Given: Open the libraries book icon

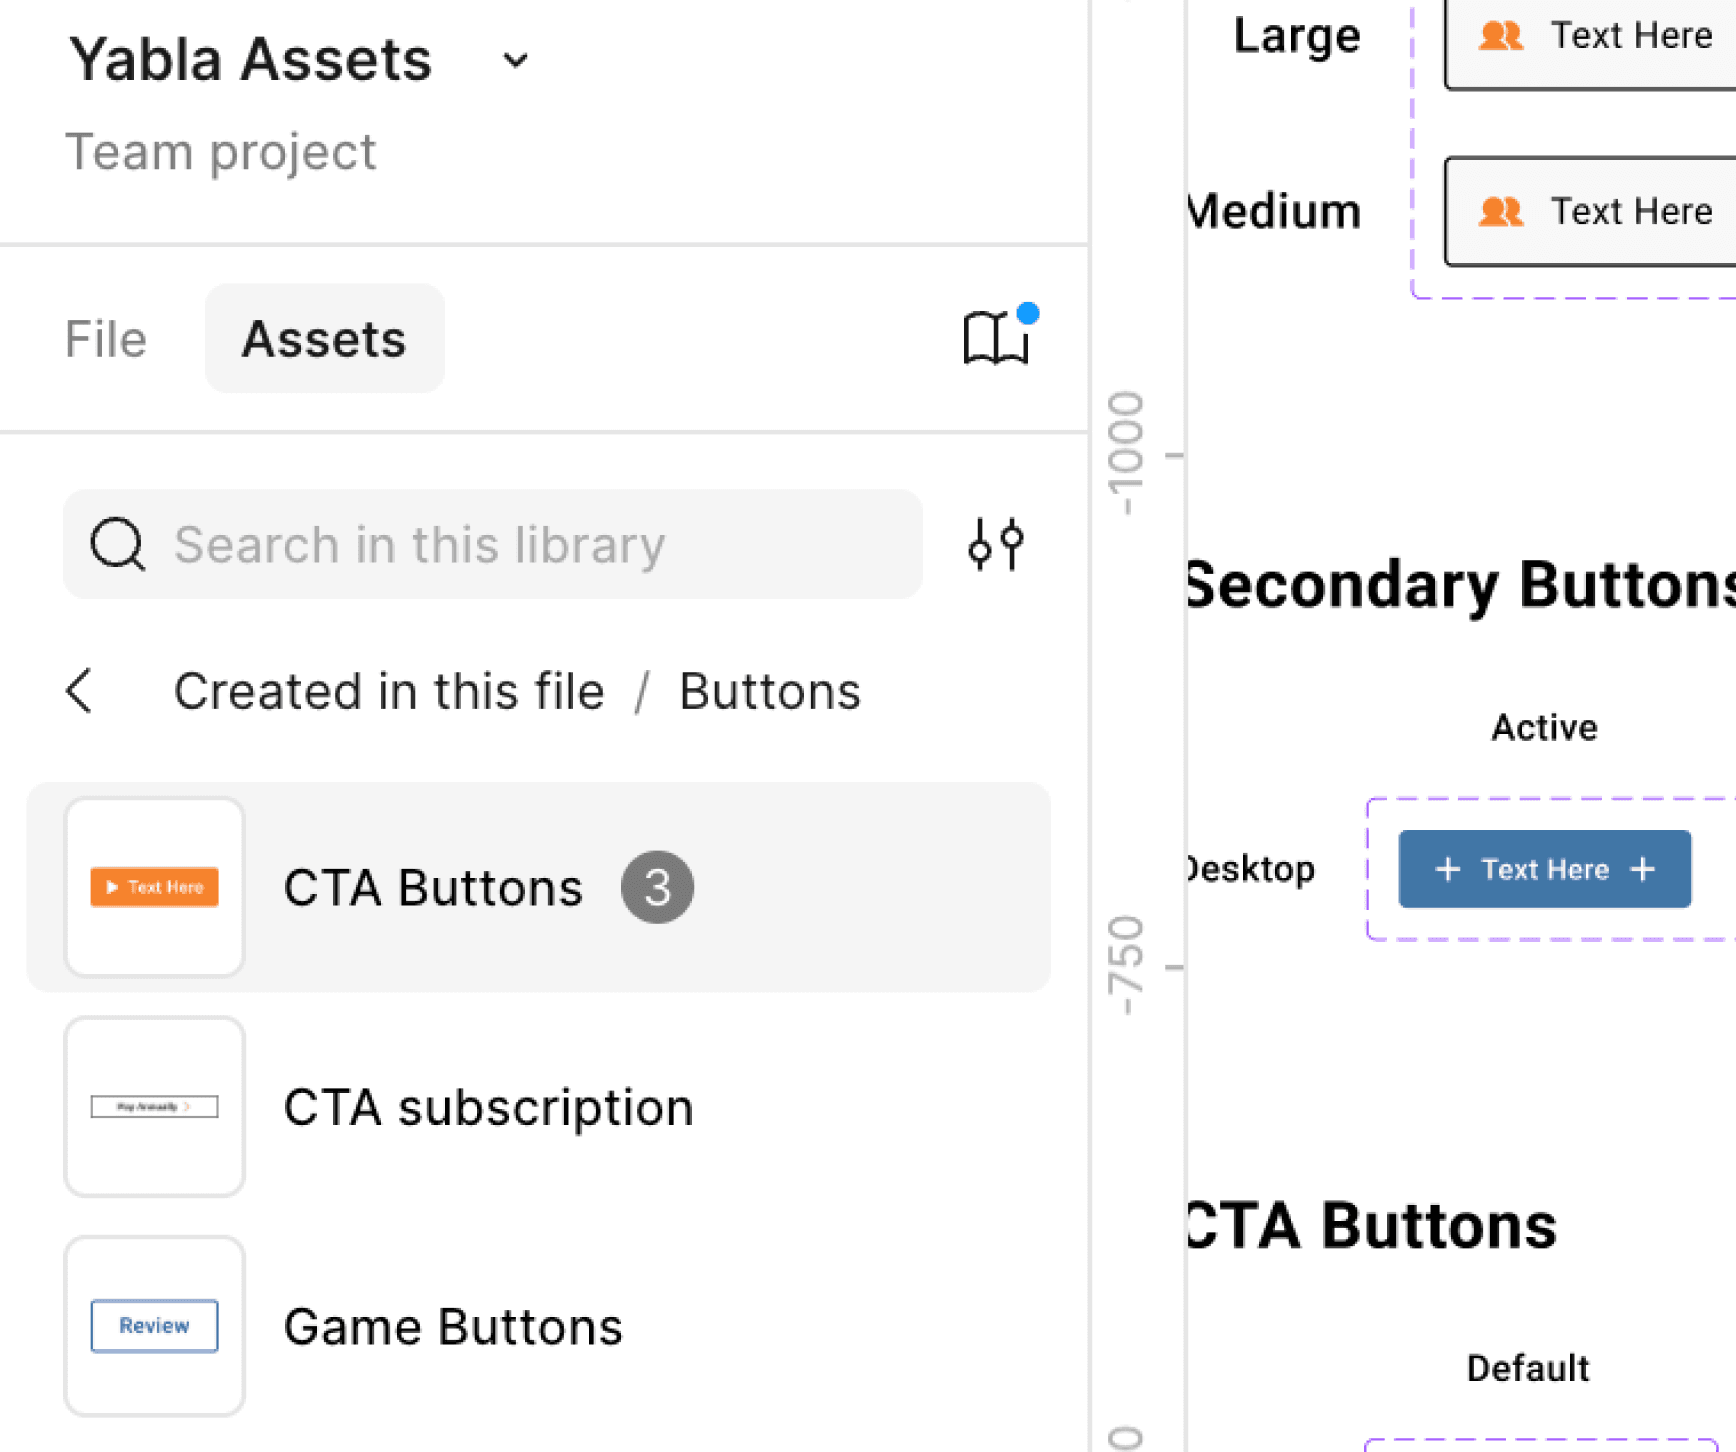Looking at the screenshot, I should (x=996, y=338).
